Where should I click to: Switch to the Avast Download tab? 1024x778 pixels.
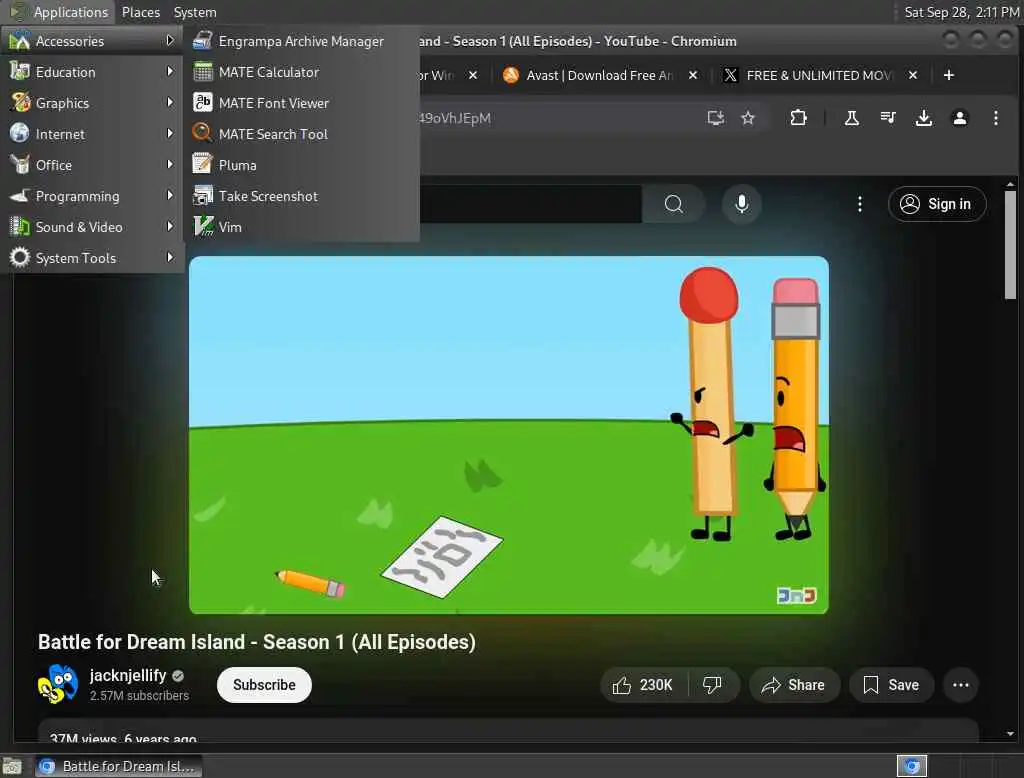click(598, 75)
